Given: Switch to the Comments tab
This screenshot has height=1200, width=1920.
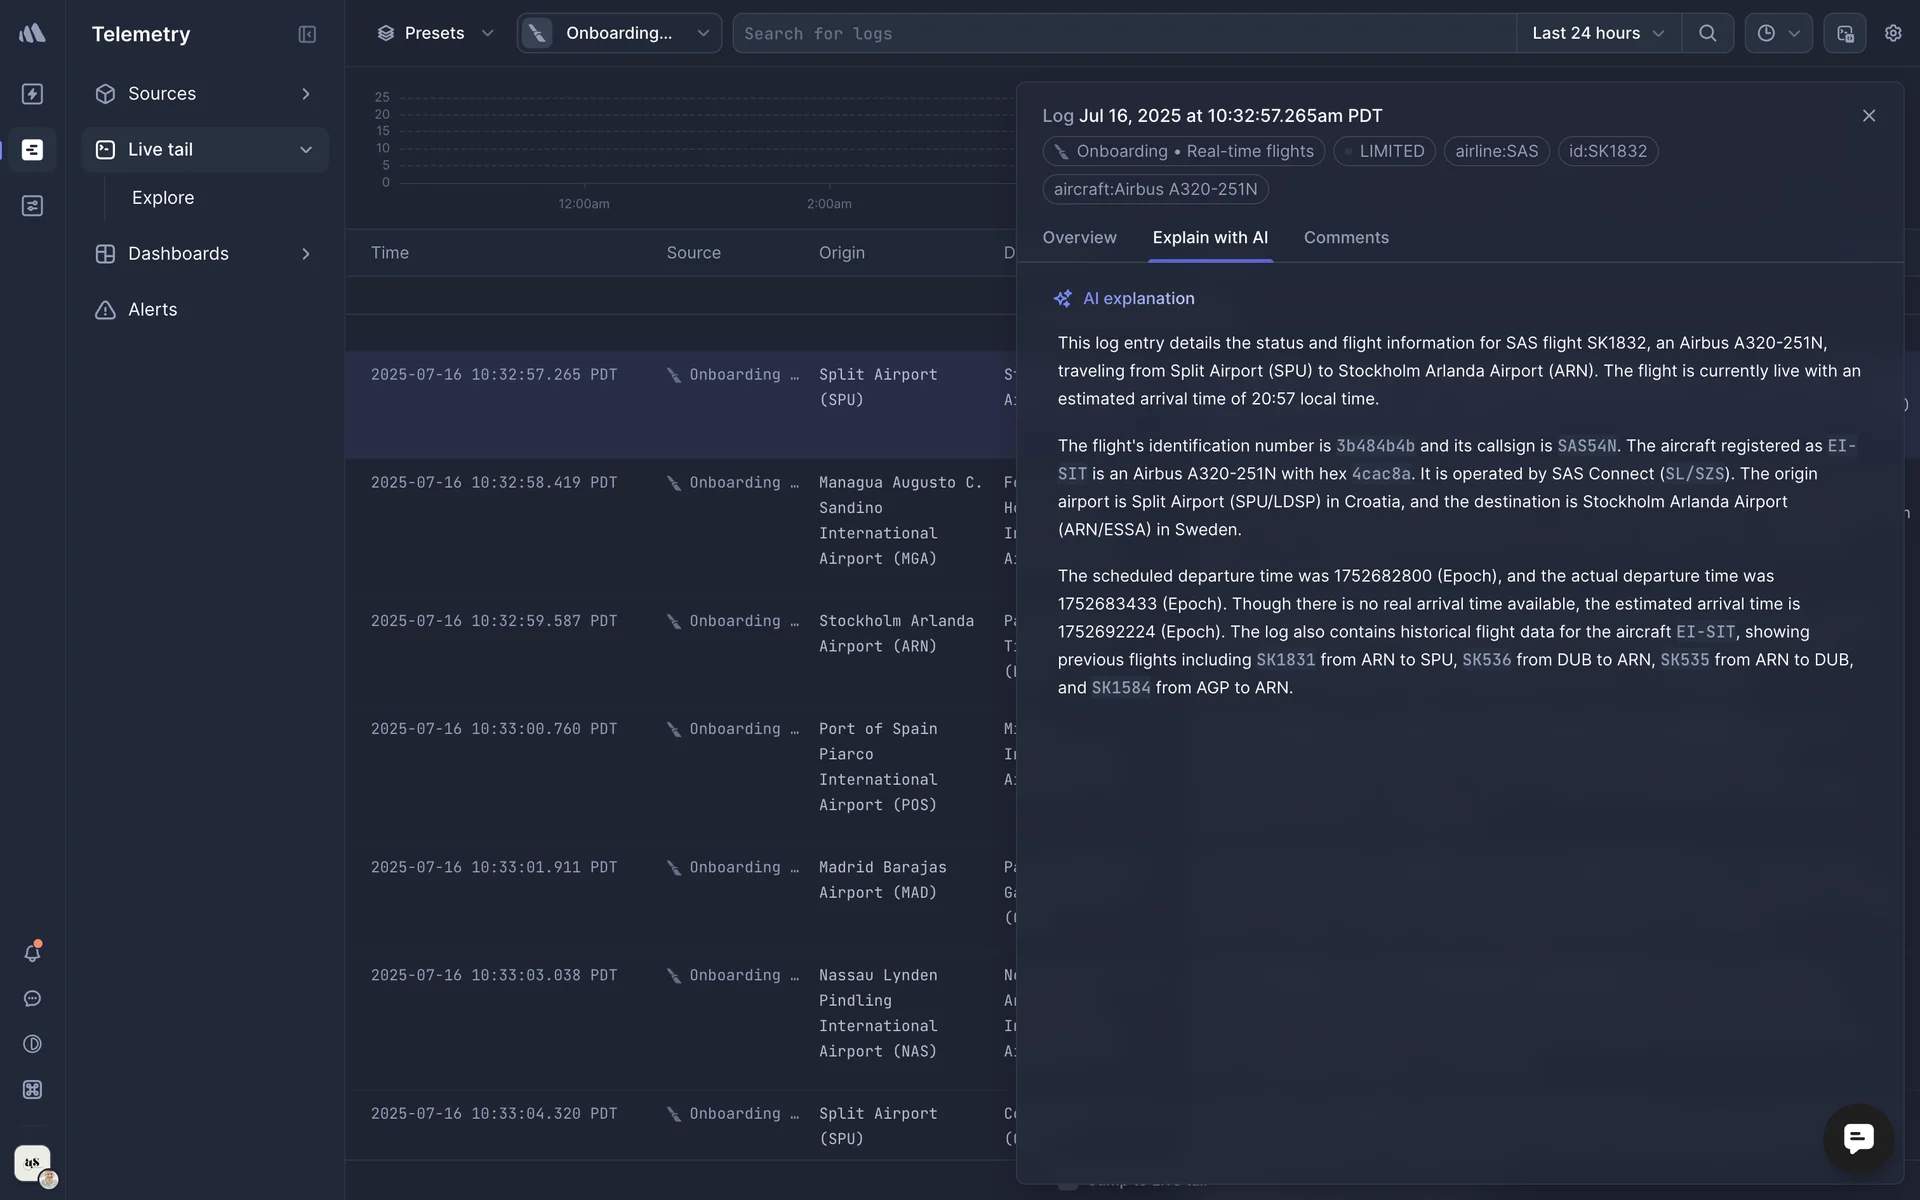Looking at the screenshot, I should (x=1345, y=238).
